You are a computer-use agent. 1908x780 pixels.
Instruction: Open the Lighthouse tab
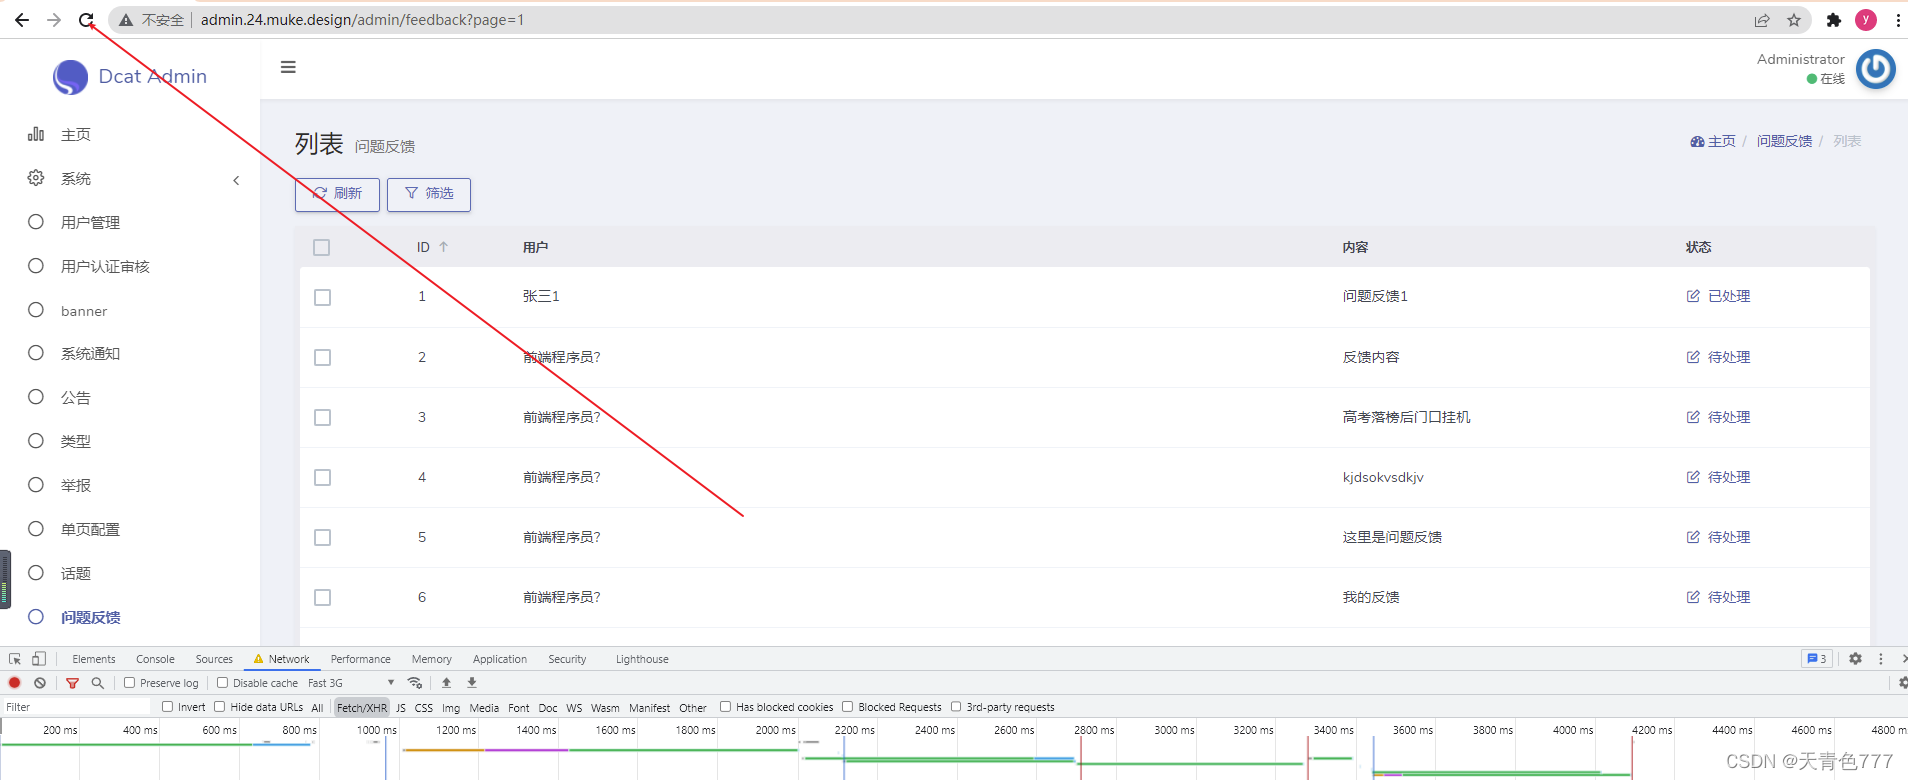pyautogui.click(x=642, y=659)
